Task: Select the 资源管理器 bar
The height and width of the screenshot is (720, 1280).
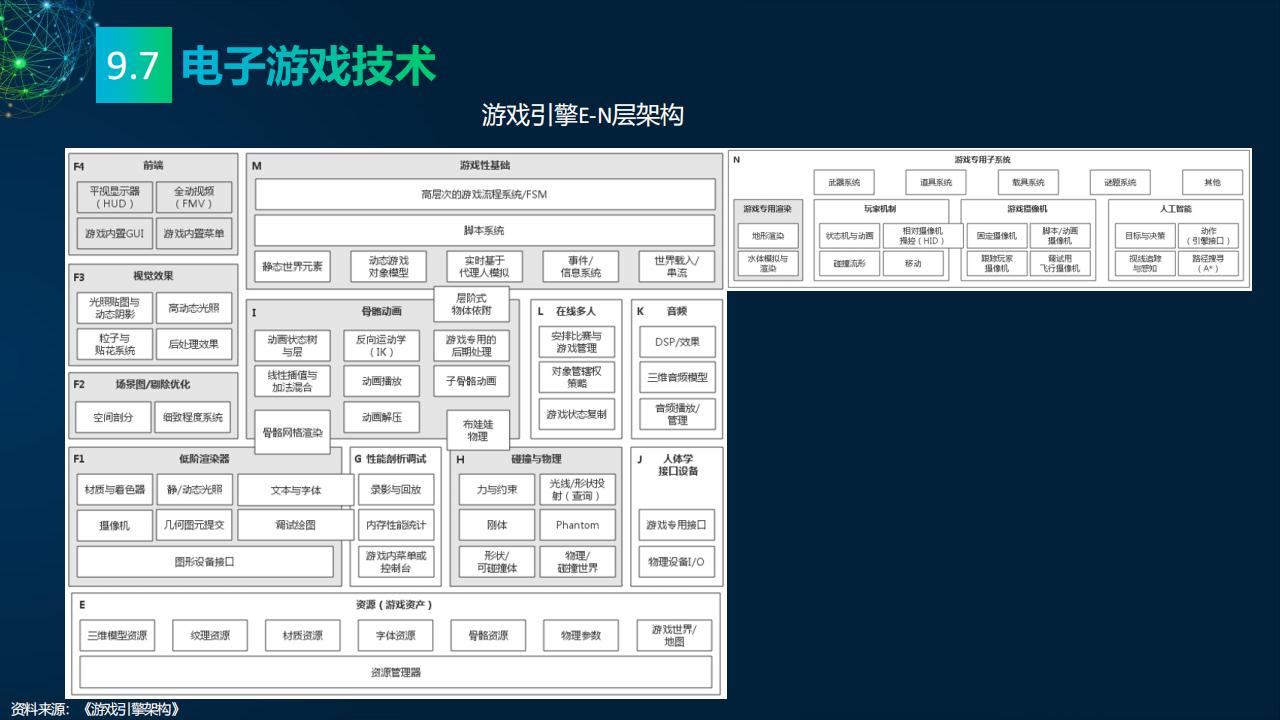Action: pyautogui.click(x=396, y=672)
